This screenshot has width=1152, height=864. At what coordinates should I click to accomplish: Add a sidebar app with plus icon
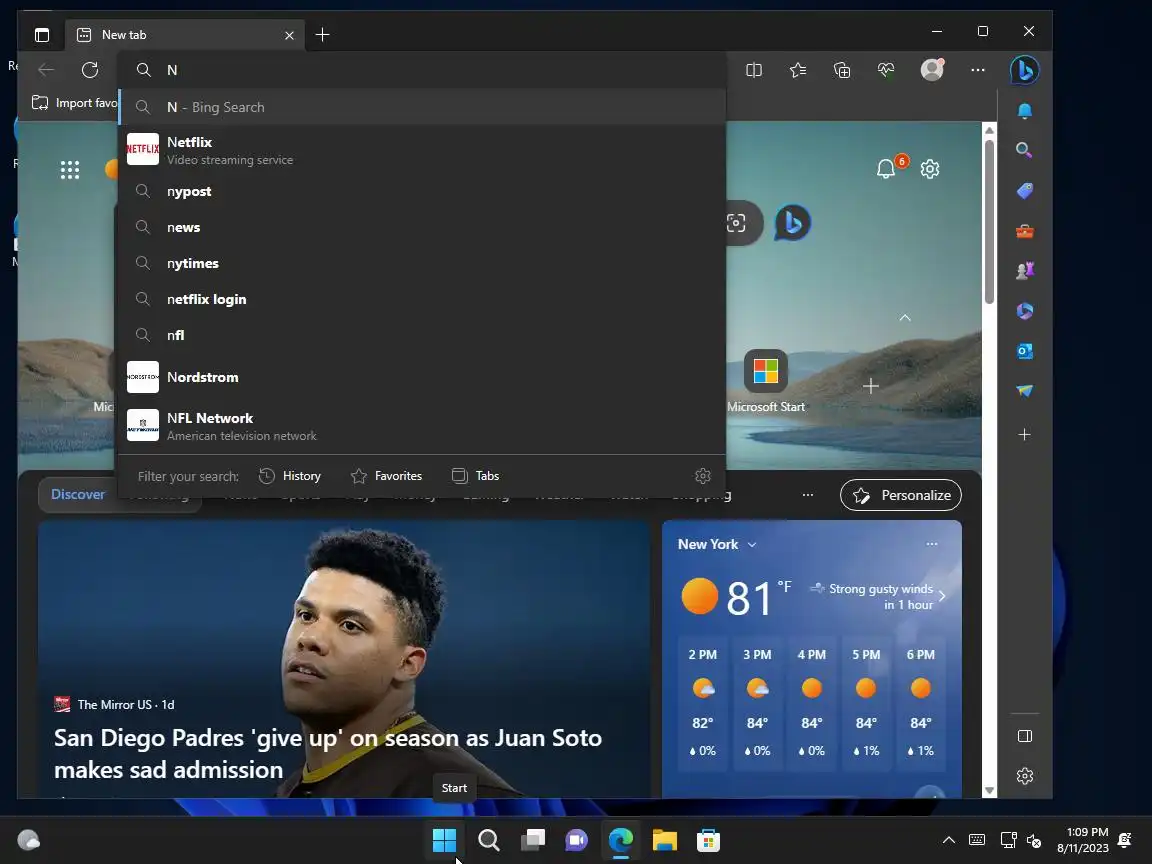click(x=1024, y=435)
